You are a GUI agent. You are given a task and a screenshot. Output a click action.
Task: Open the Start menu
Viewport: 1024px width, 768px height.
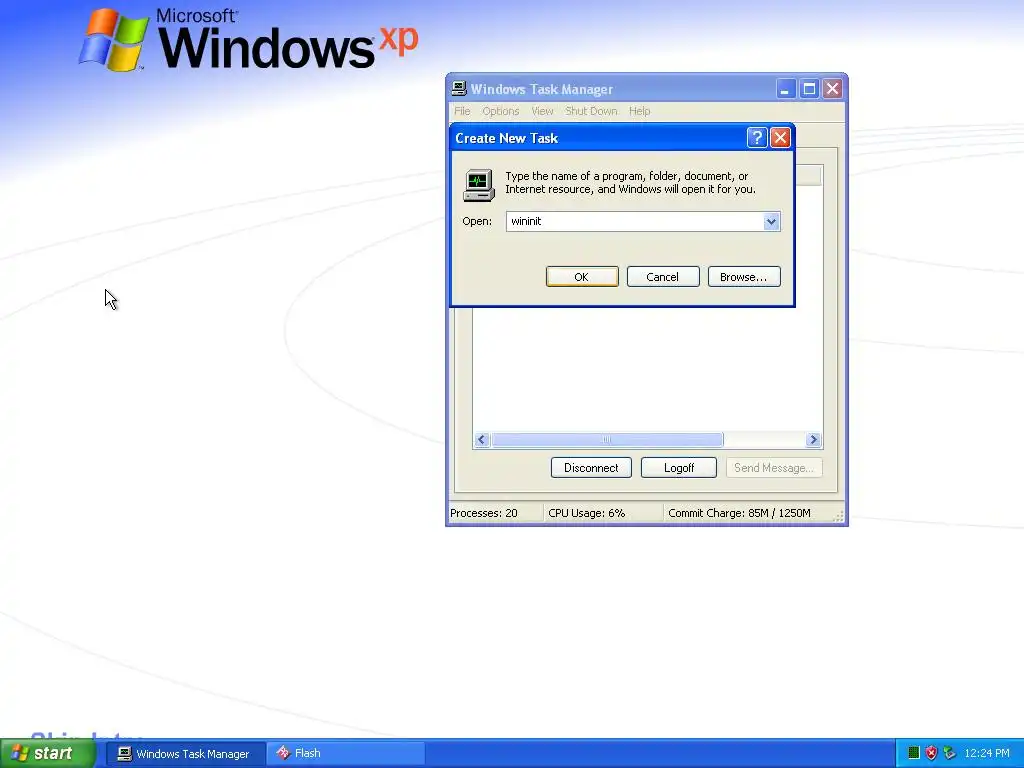pyautogui.click(x=46, y=754)
